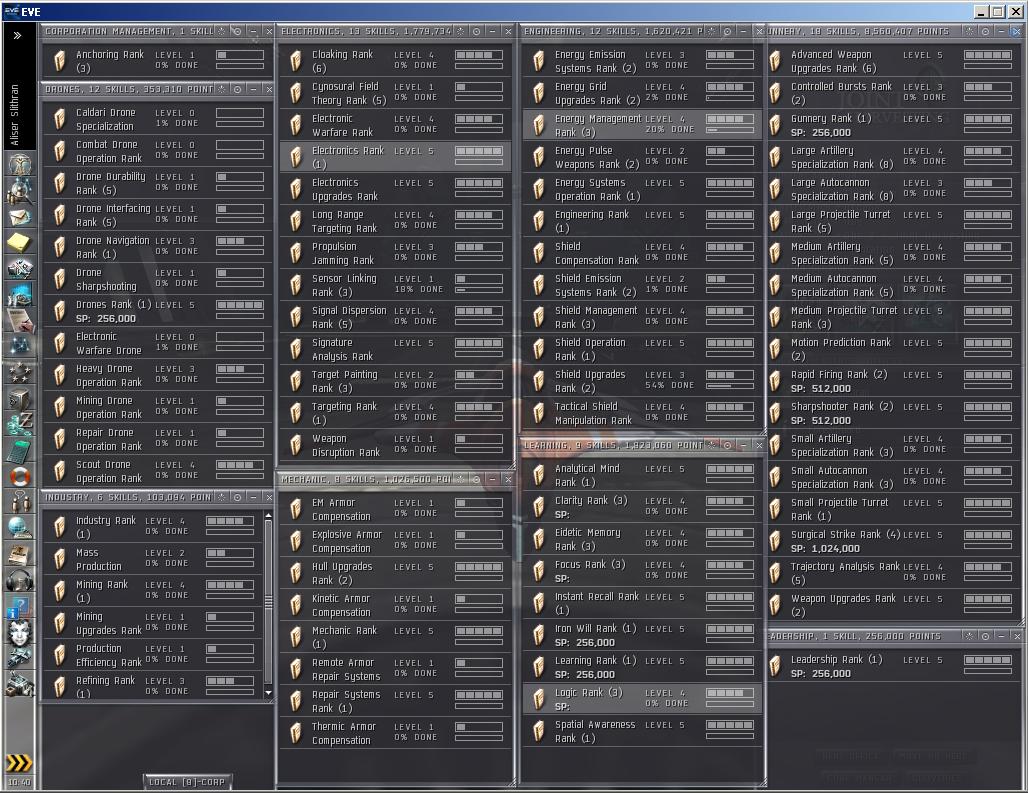The image size is (1028, 793).
Task: Click the skill book for Analytical Mind
Action: [539, 475]
